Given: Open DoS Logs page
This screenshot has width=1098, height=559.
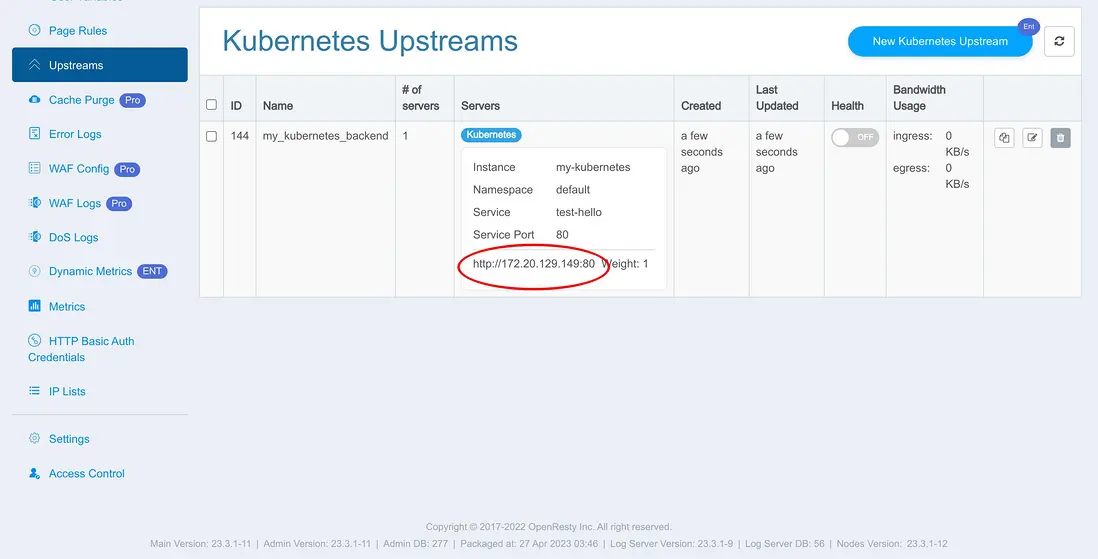Looking at the screenshot, I should [74, 237].
